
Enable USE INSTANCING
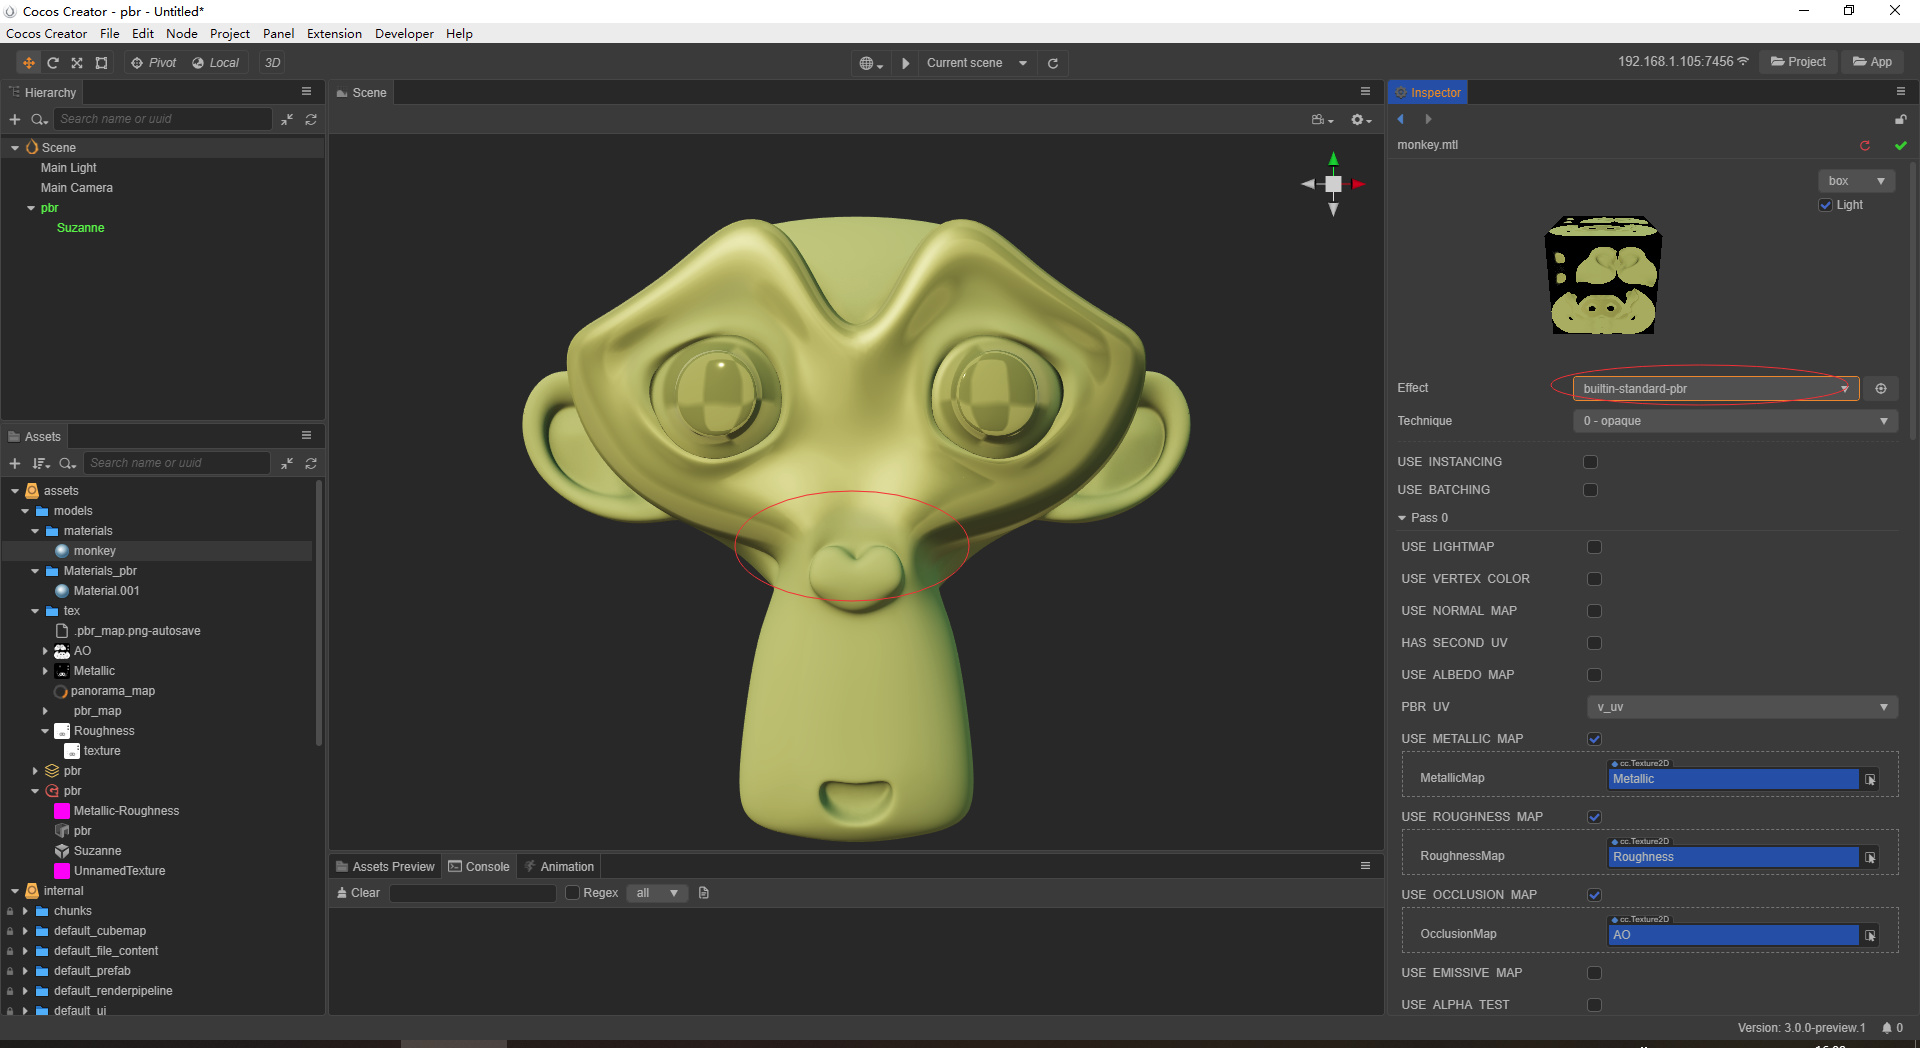click(x=1591, y=462)
